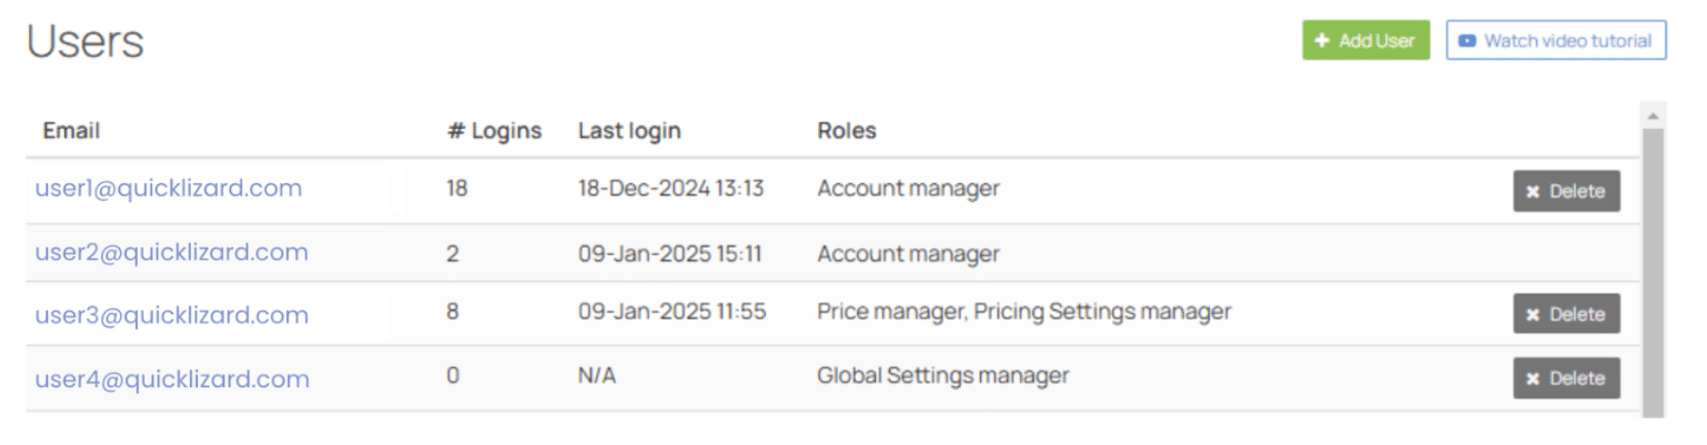Click the Roles column header
This screenshot has width=1707, height=445.
click(x=846, y=131)
